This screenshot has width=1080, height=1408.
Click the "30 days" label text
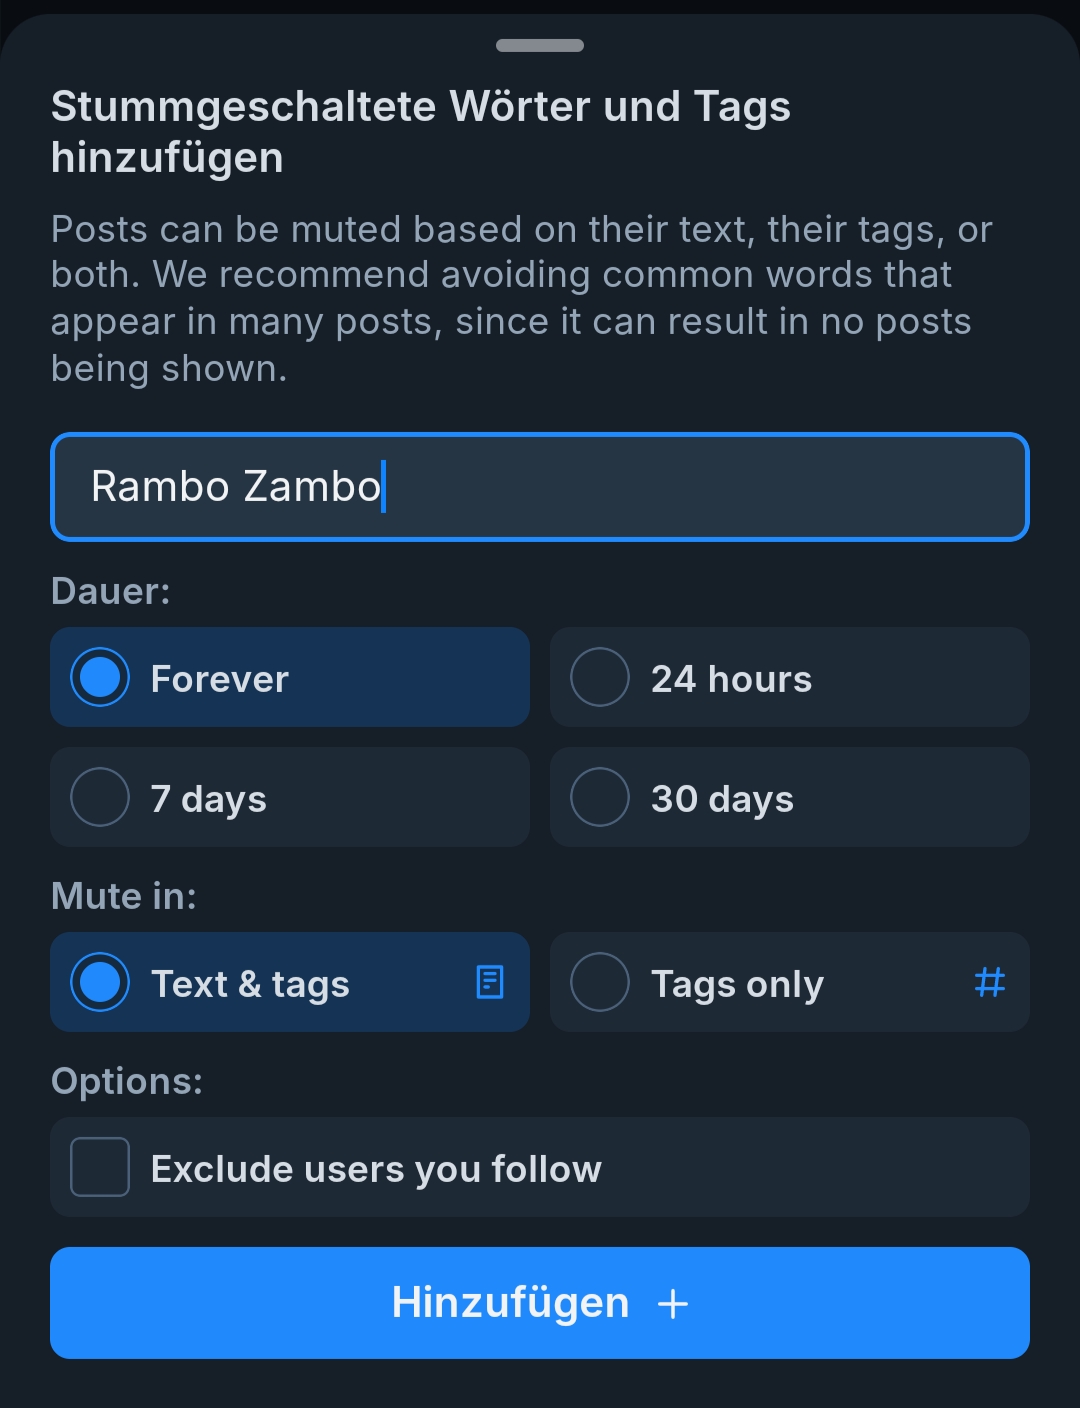[722, 800]
